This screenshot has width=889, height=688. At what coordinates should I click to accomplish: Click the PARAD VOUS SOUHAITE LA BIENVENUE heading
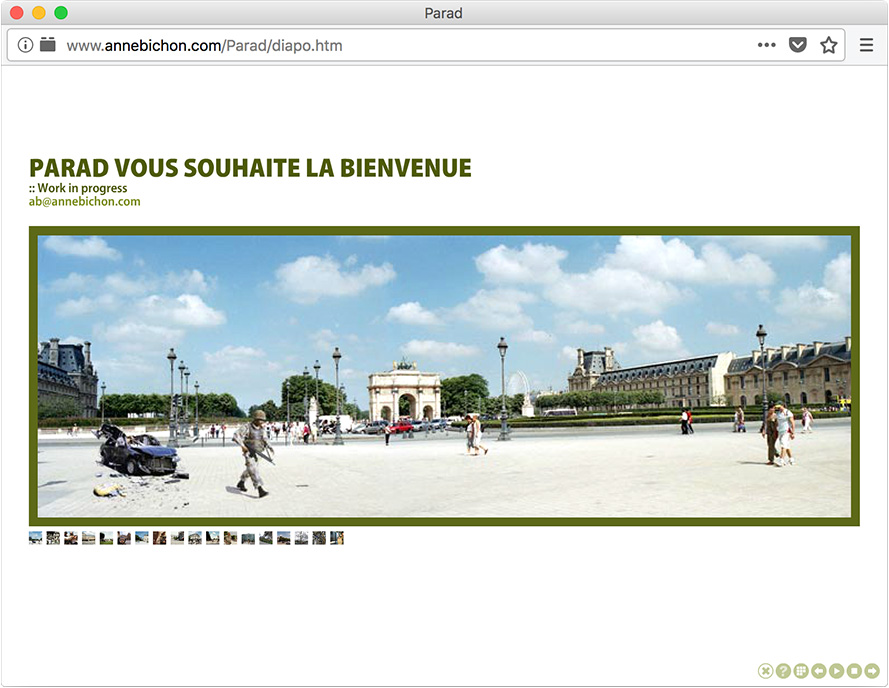point(250,168)
